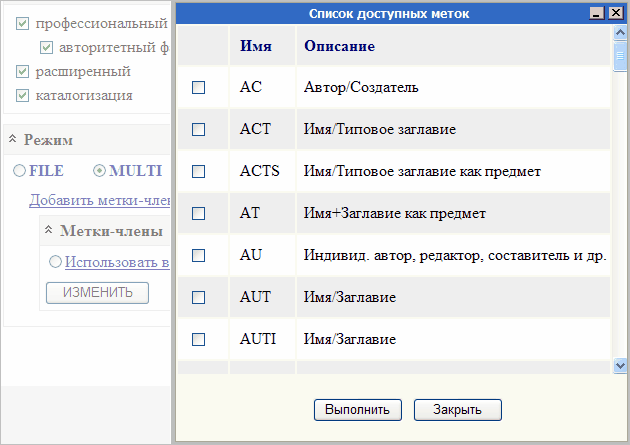Collapse the Режим section
This screenshot has width=630, height=445.
pos(12,140)
